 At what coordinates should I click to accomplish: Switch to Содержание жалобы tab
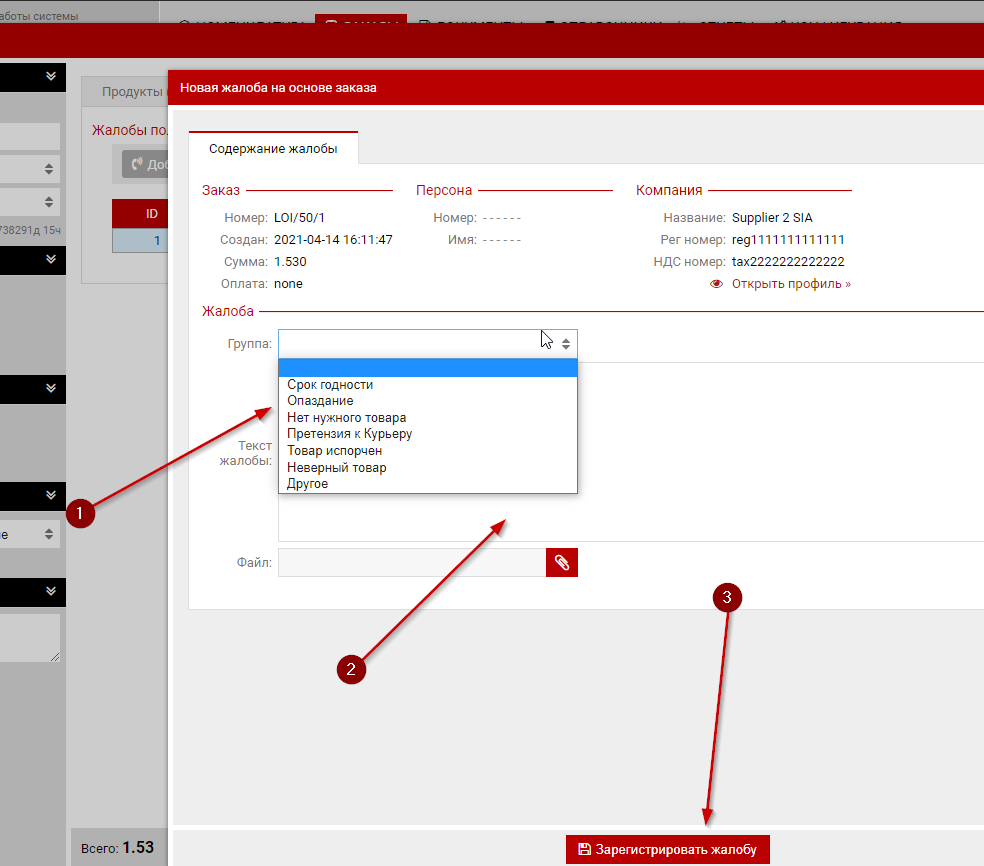(273, 148)
